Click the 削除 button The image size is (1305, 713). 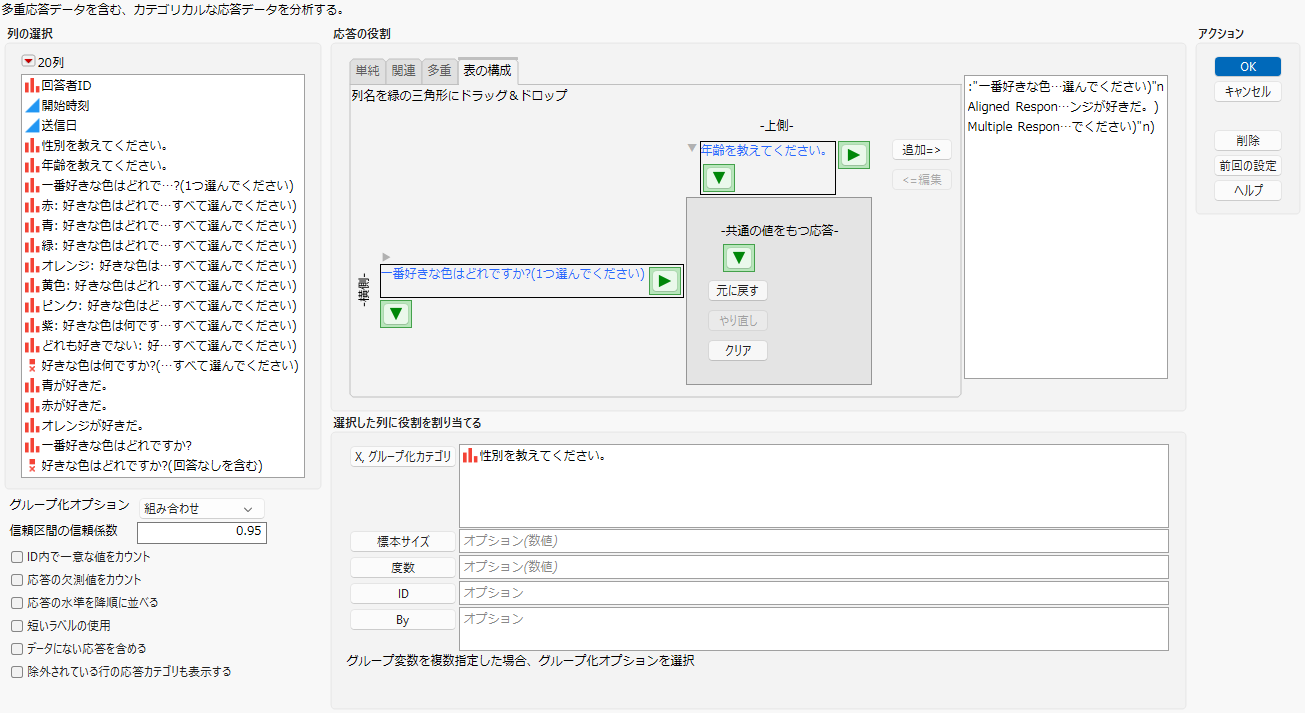coord(1248,141)
